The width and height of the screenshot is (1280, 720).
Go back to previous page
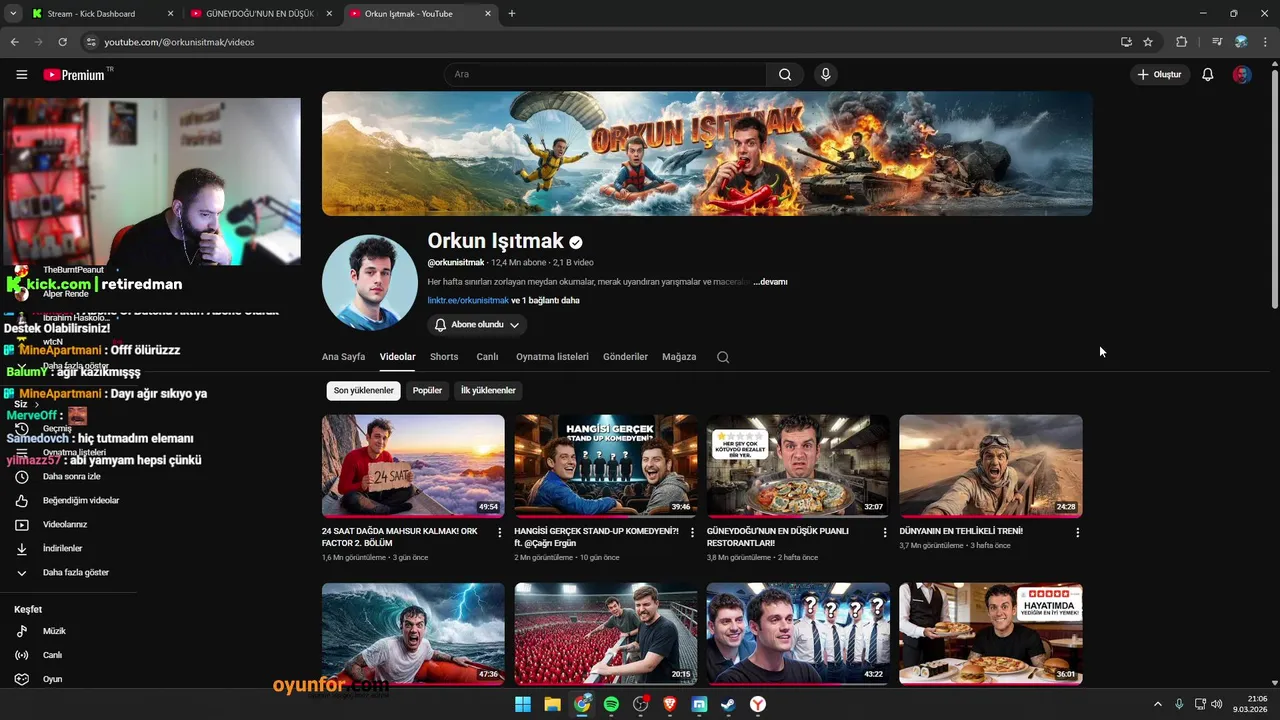pos(15,42)
